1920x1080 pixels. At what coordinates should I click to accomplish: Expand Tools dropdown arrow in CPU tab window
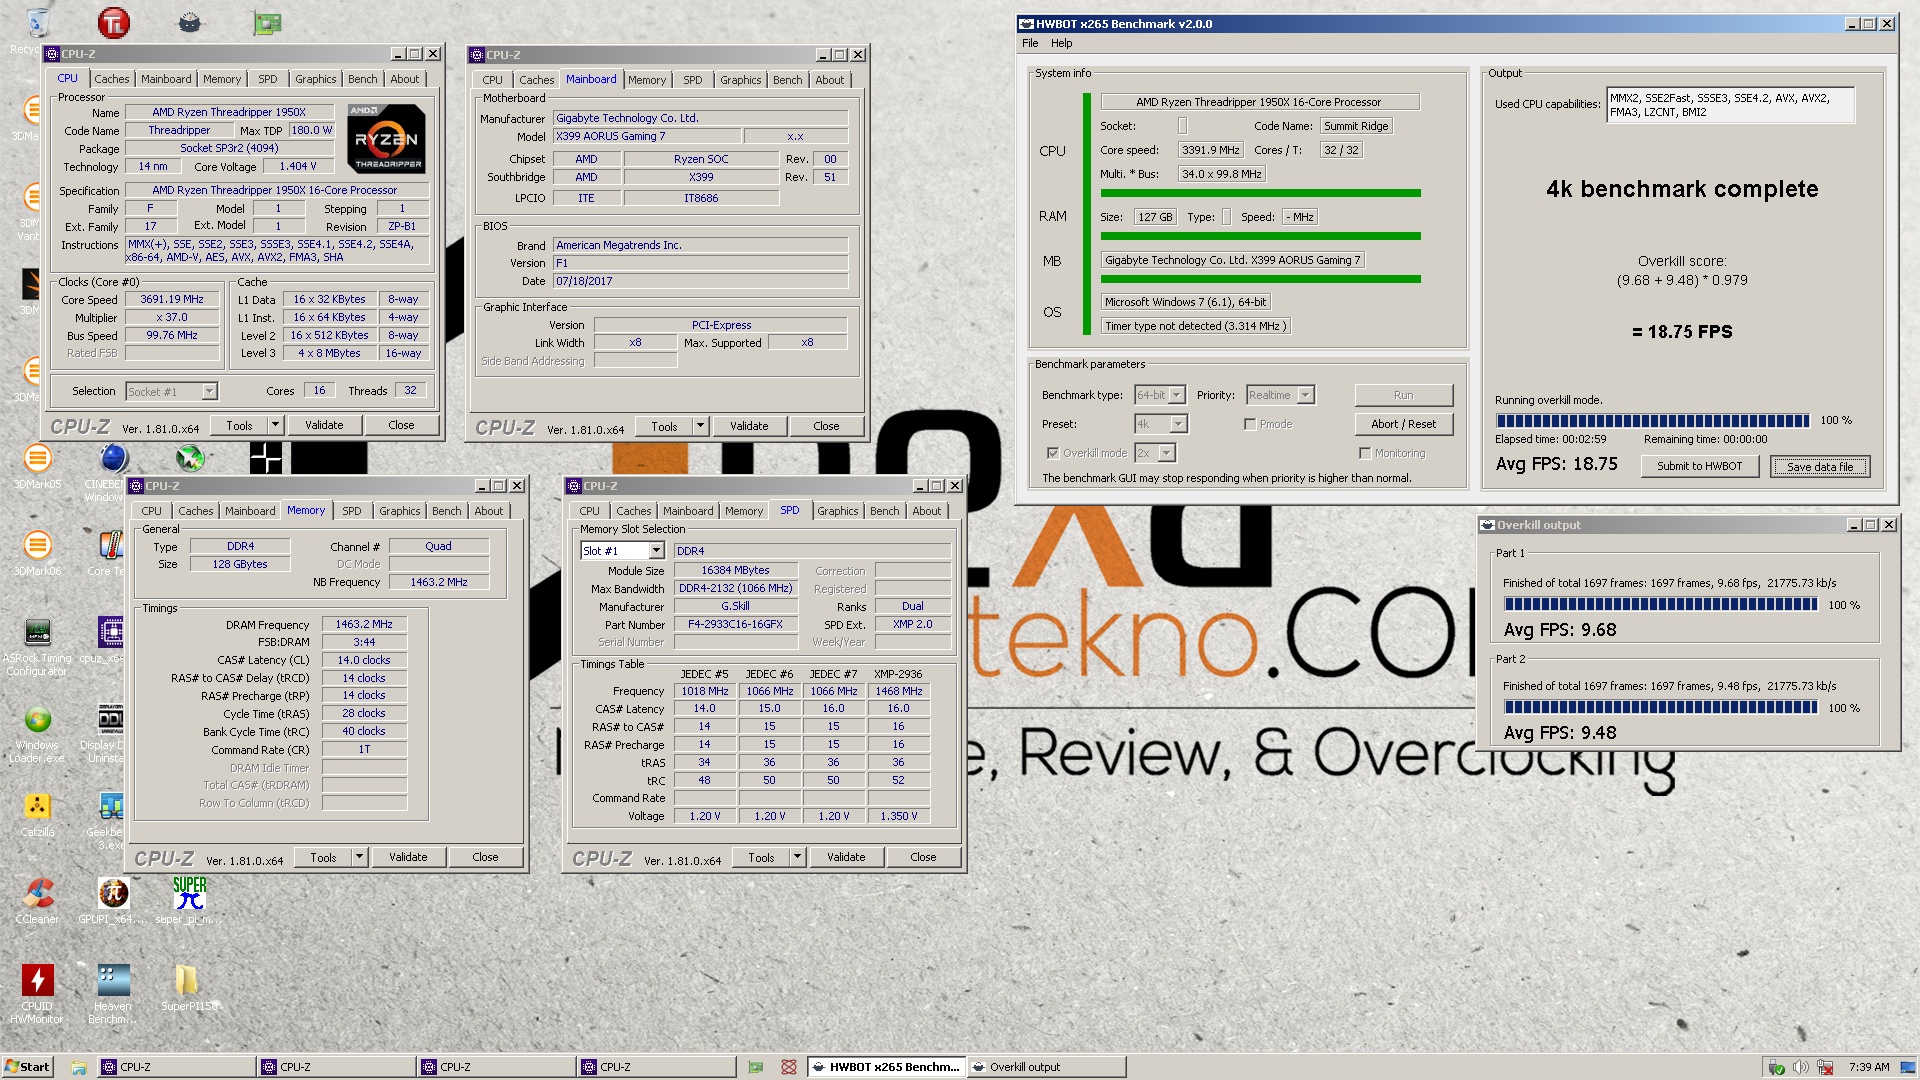point(275,425)
